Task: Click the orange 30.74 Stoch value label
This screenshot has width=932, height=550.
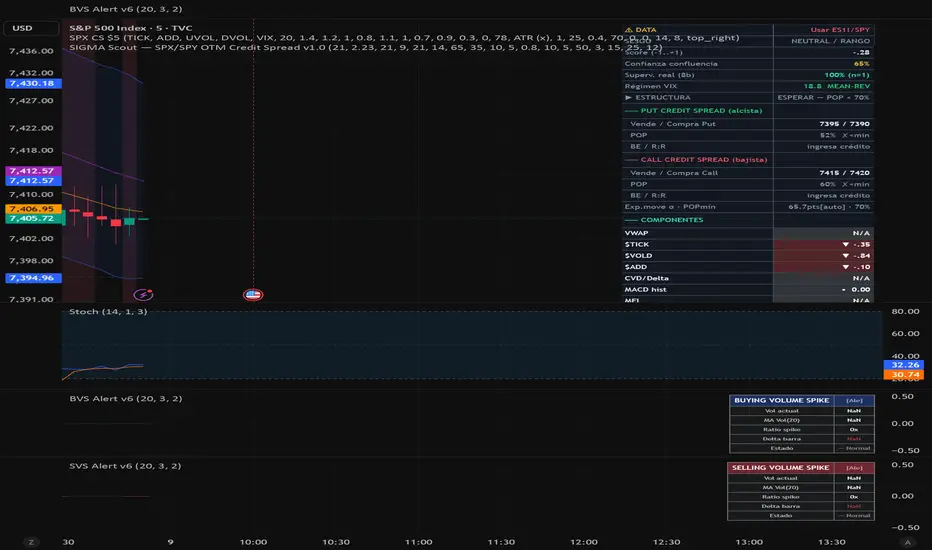Action: tap(904, 375)
